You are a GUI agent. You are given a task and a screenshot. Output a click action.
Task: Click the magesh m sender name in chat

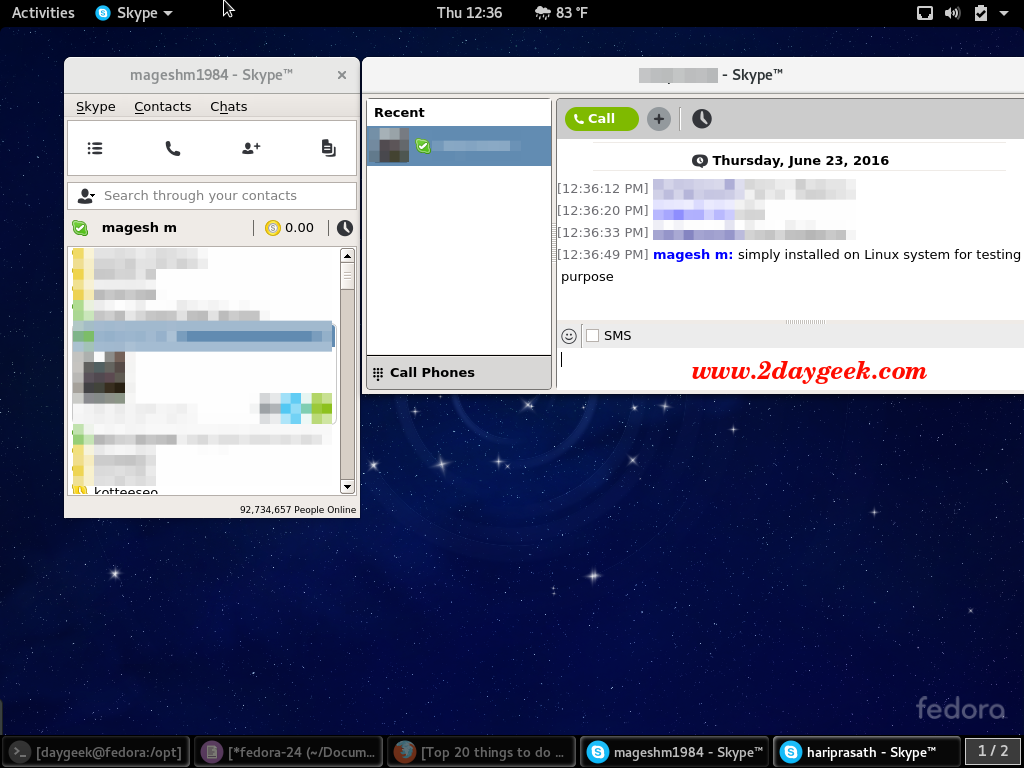point(693,255)
